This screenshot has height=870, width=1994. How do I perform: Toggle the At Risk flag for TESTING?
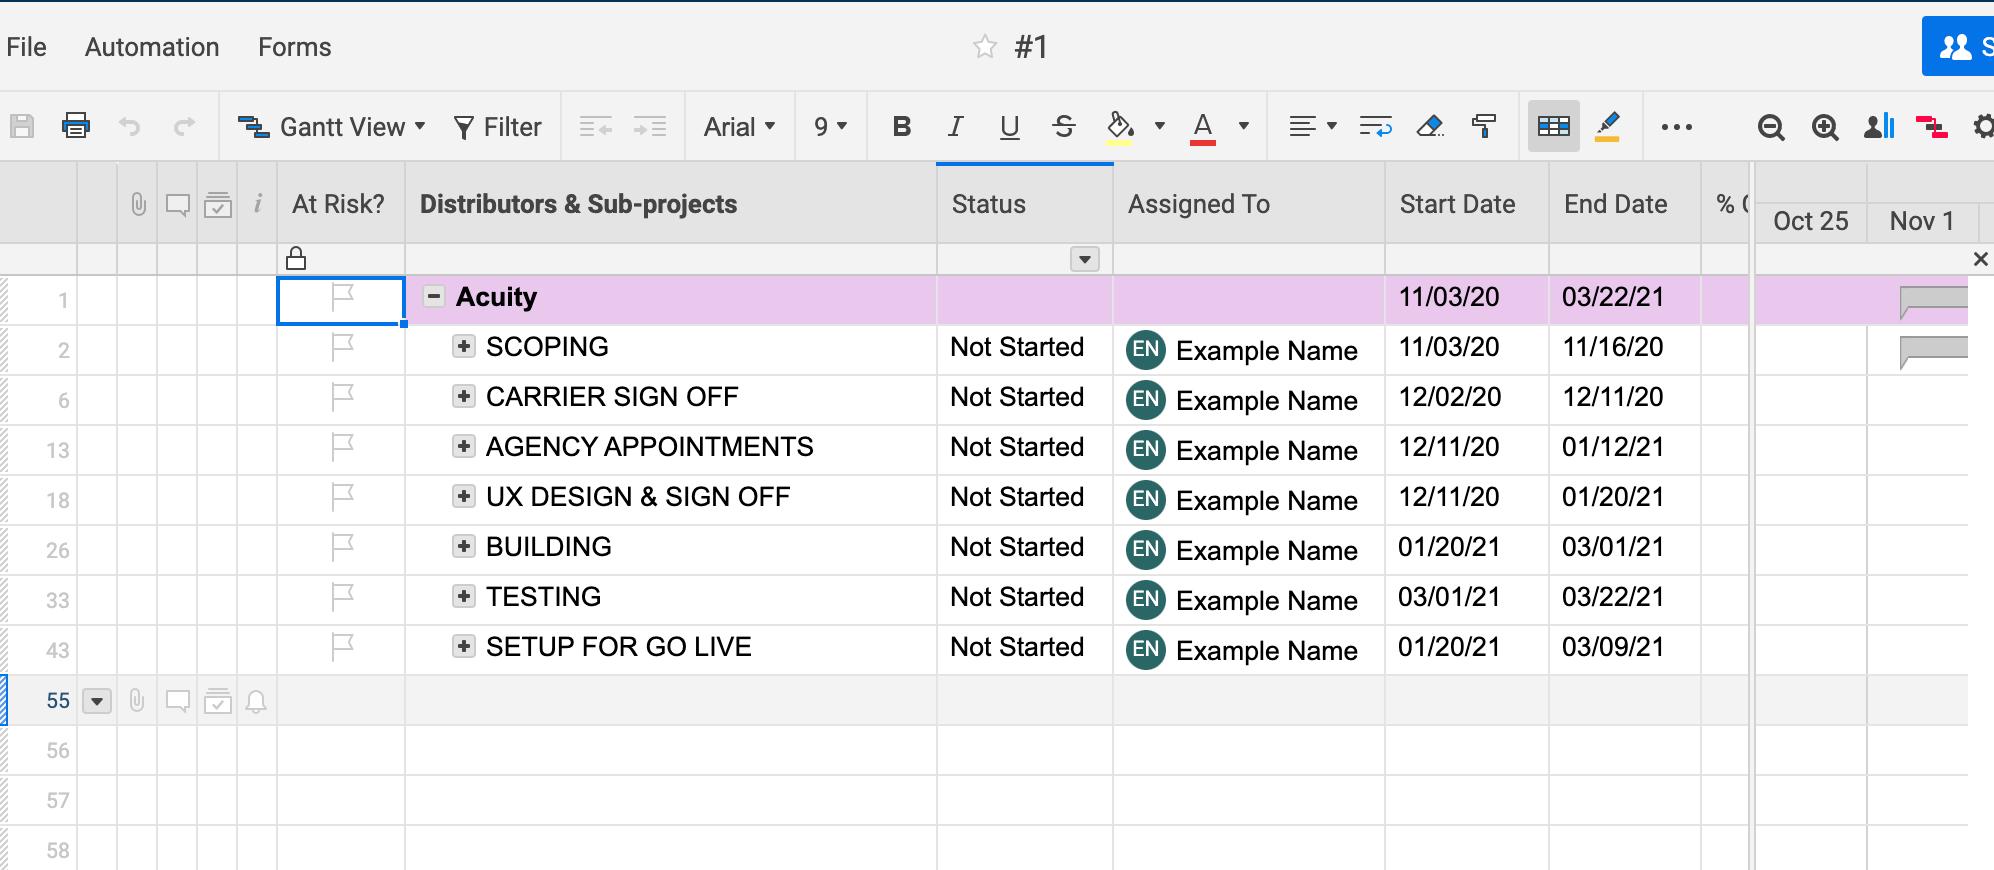click(x=342, y=597)
